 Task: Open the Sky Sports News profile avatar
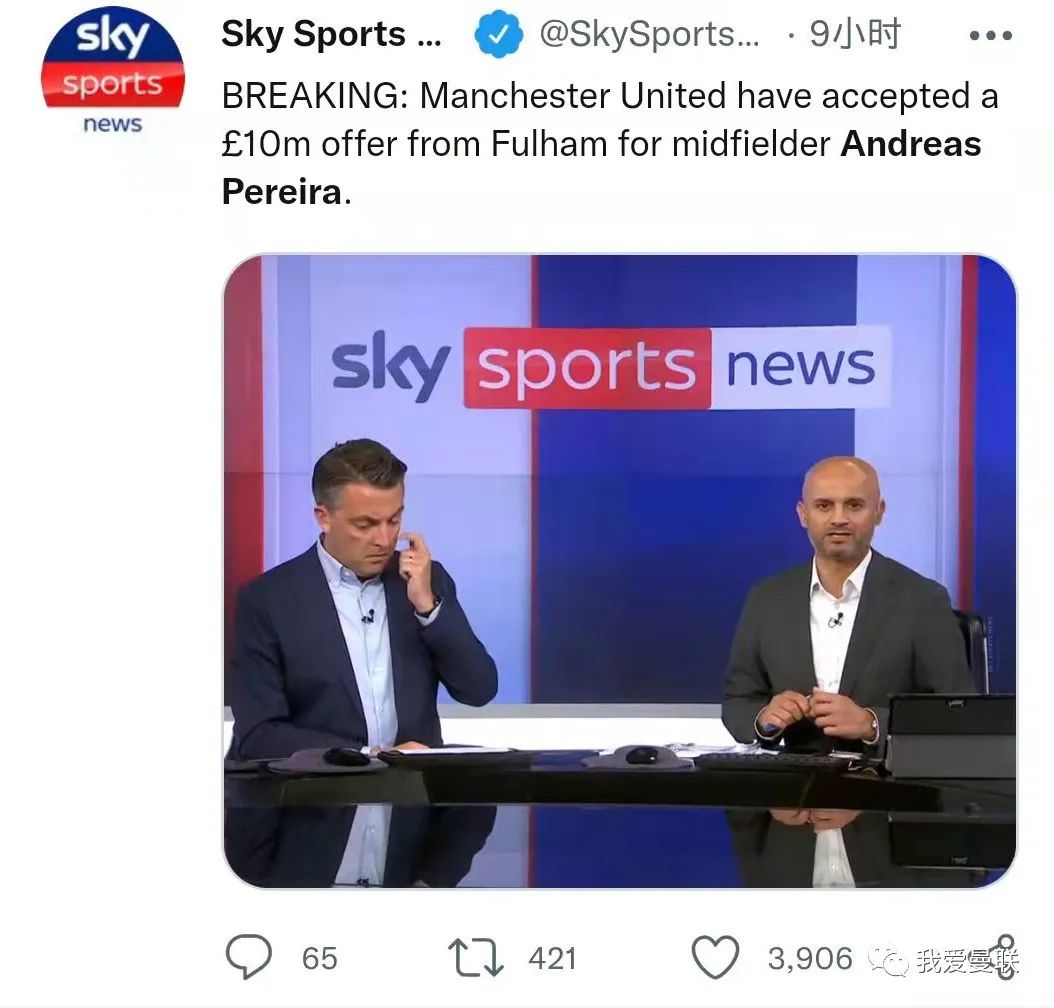[x=113, y=73]
